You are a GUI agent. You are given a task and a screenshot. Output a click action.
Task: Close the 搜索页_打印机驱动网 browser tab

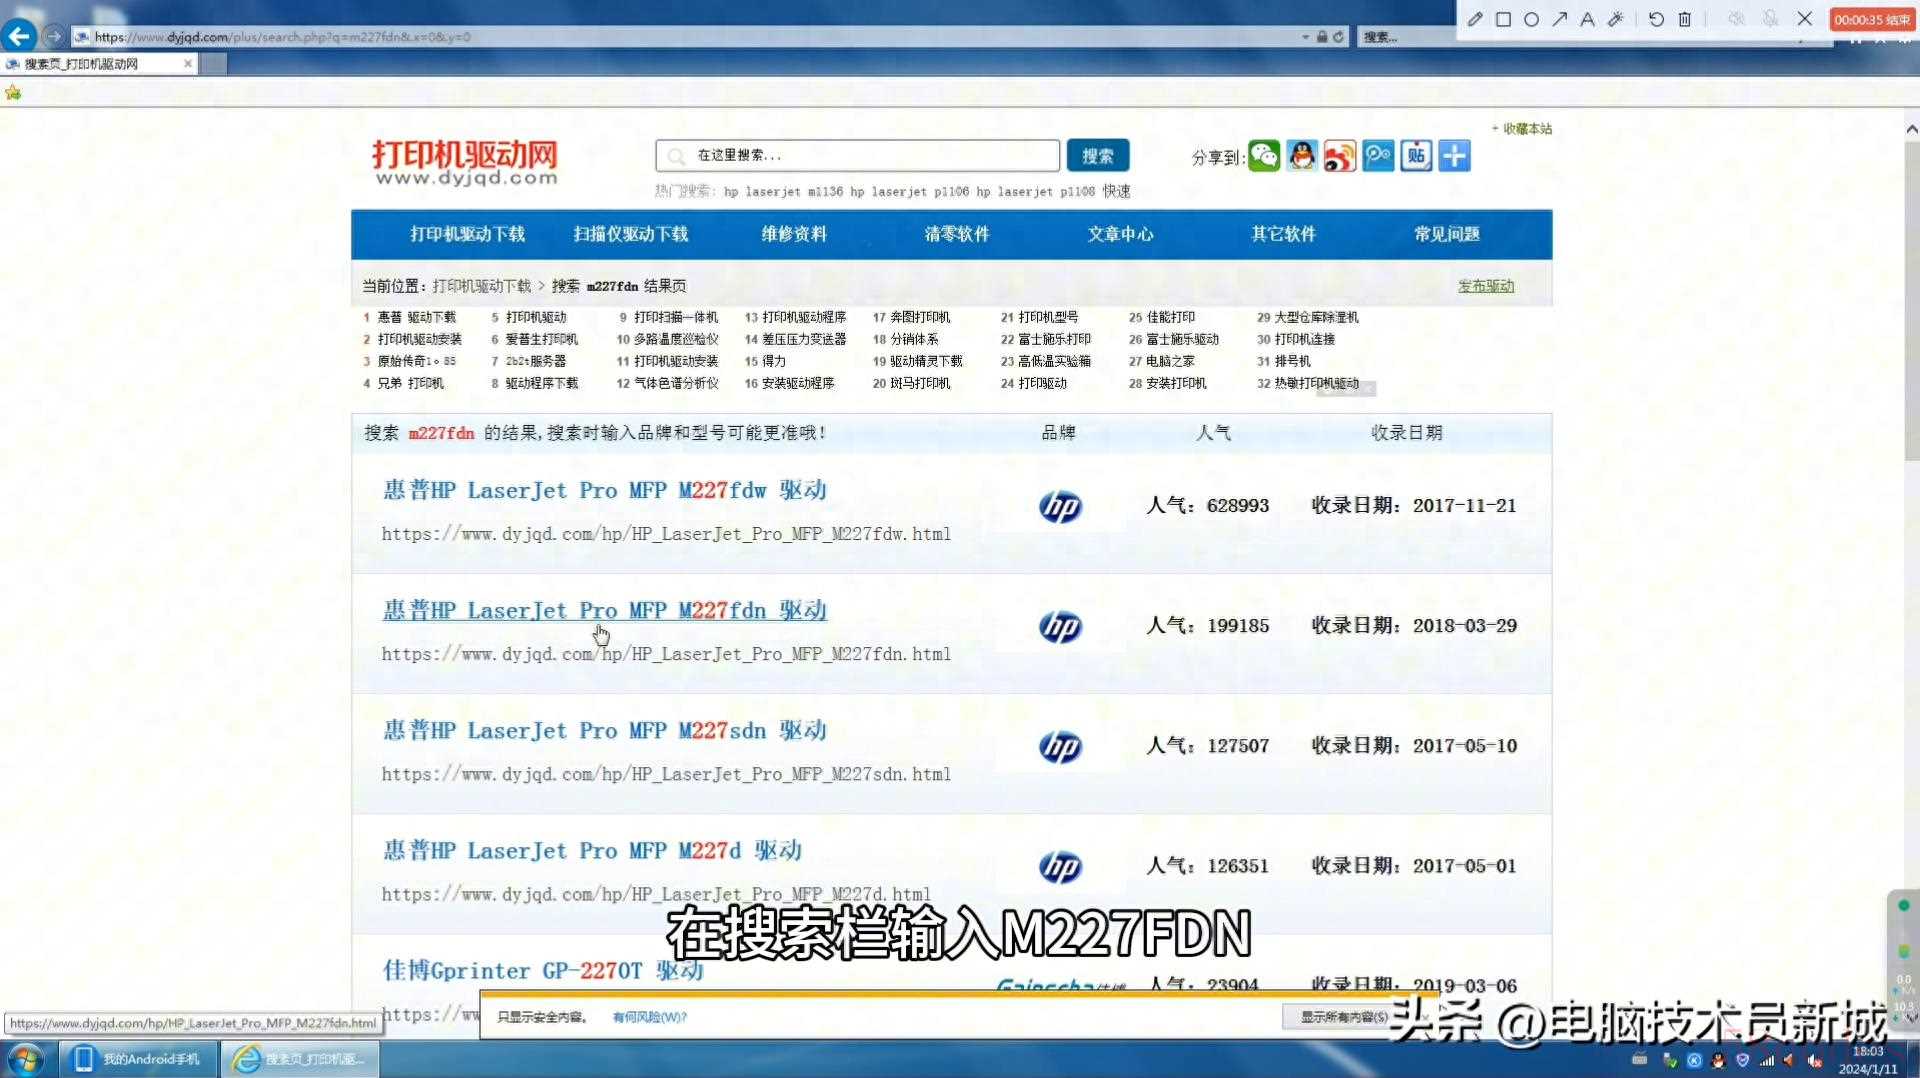[x=188, y=63]
